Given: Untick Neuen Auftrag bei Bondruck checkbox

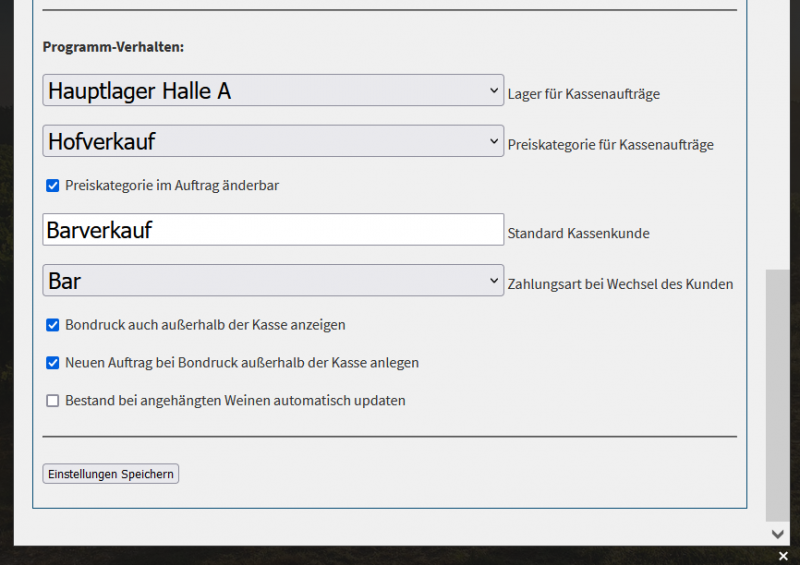Looking at the screenshot, I should click(x=53, y=363).
